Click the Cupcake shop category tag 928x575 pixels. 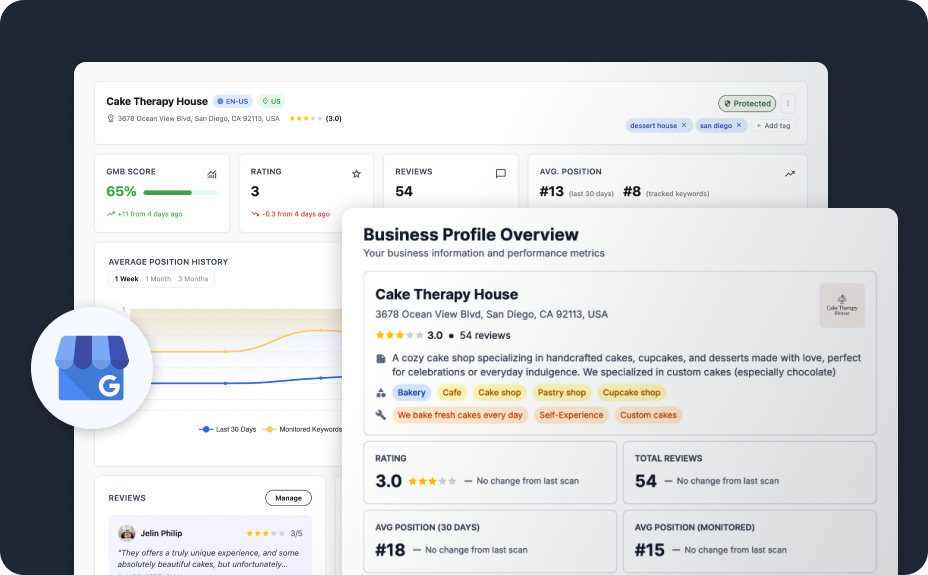[631, 393]
